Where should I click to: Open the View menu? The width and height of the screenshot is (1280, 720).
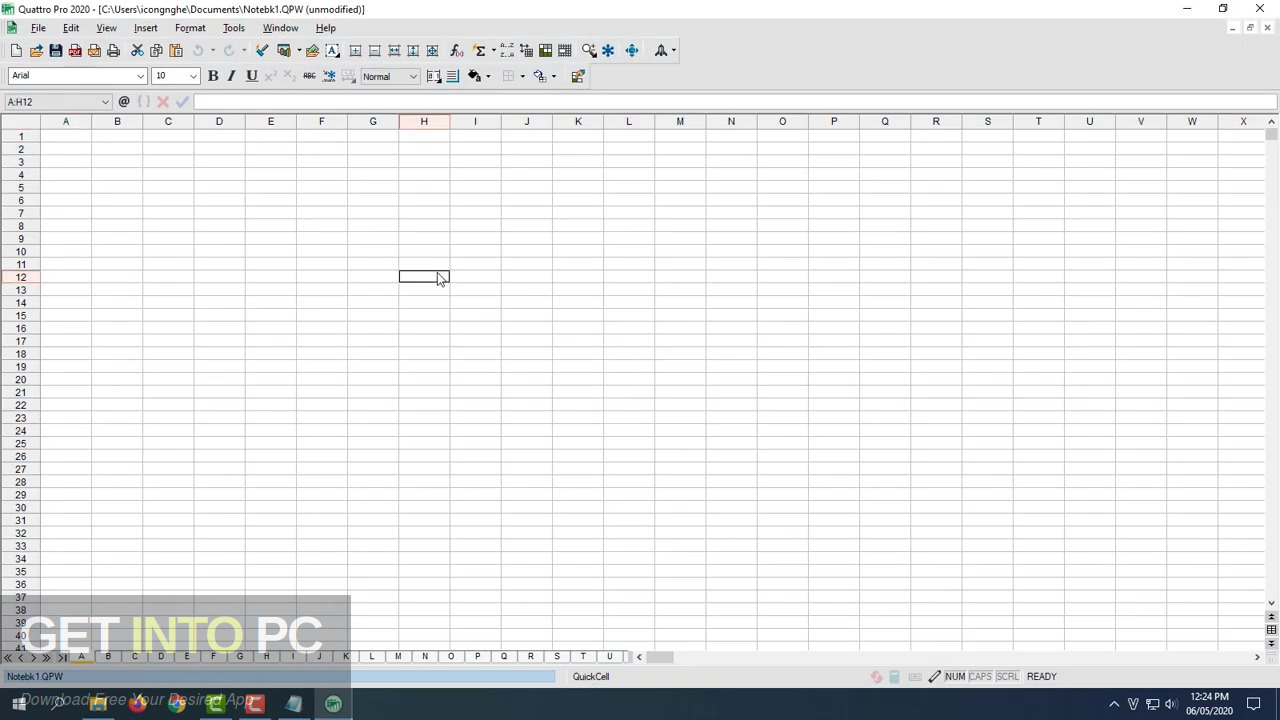coord(106,28)
